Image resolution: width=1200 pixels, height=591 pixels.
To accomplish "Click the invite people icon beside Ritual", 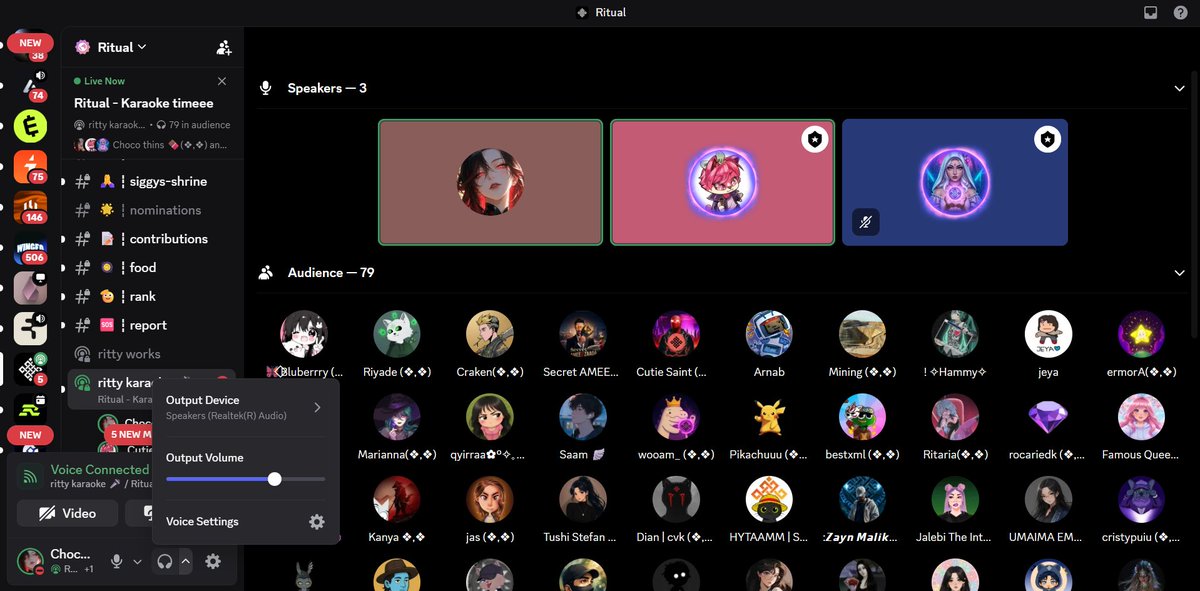I will click(x=224, y=47).
